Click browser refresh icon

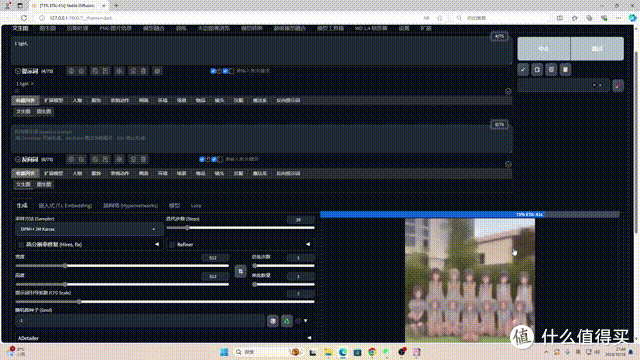(24, 18)
